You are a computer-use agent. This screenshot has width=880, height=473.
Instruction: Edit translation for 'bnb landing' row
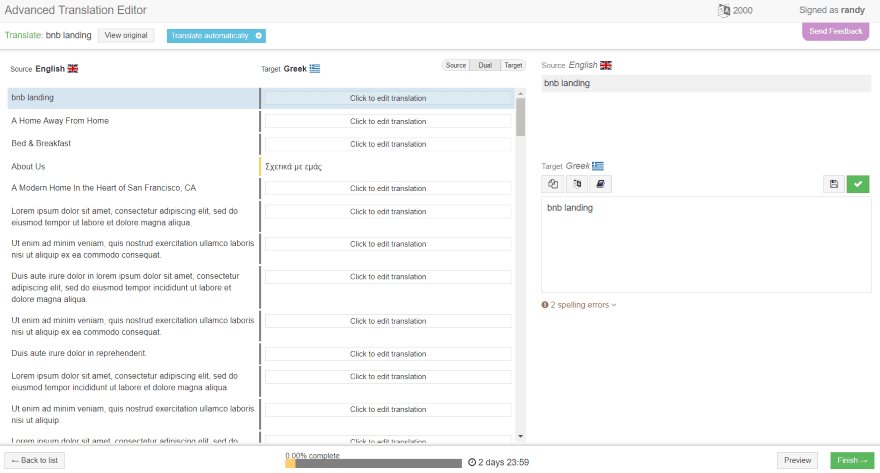[388, 98]
